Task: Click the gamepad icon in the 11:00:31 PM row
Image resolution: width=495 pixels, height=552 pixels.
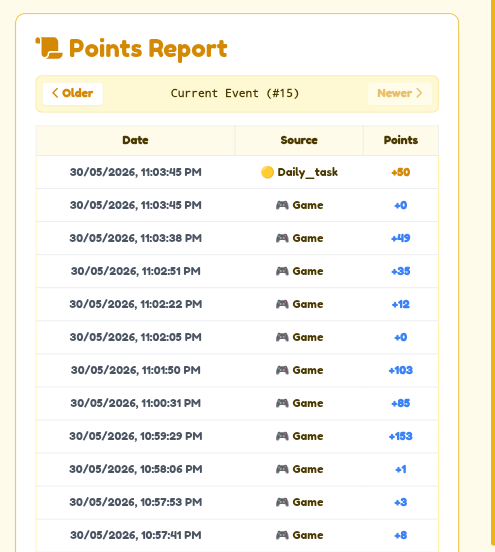Action: click(282, 403)
